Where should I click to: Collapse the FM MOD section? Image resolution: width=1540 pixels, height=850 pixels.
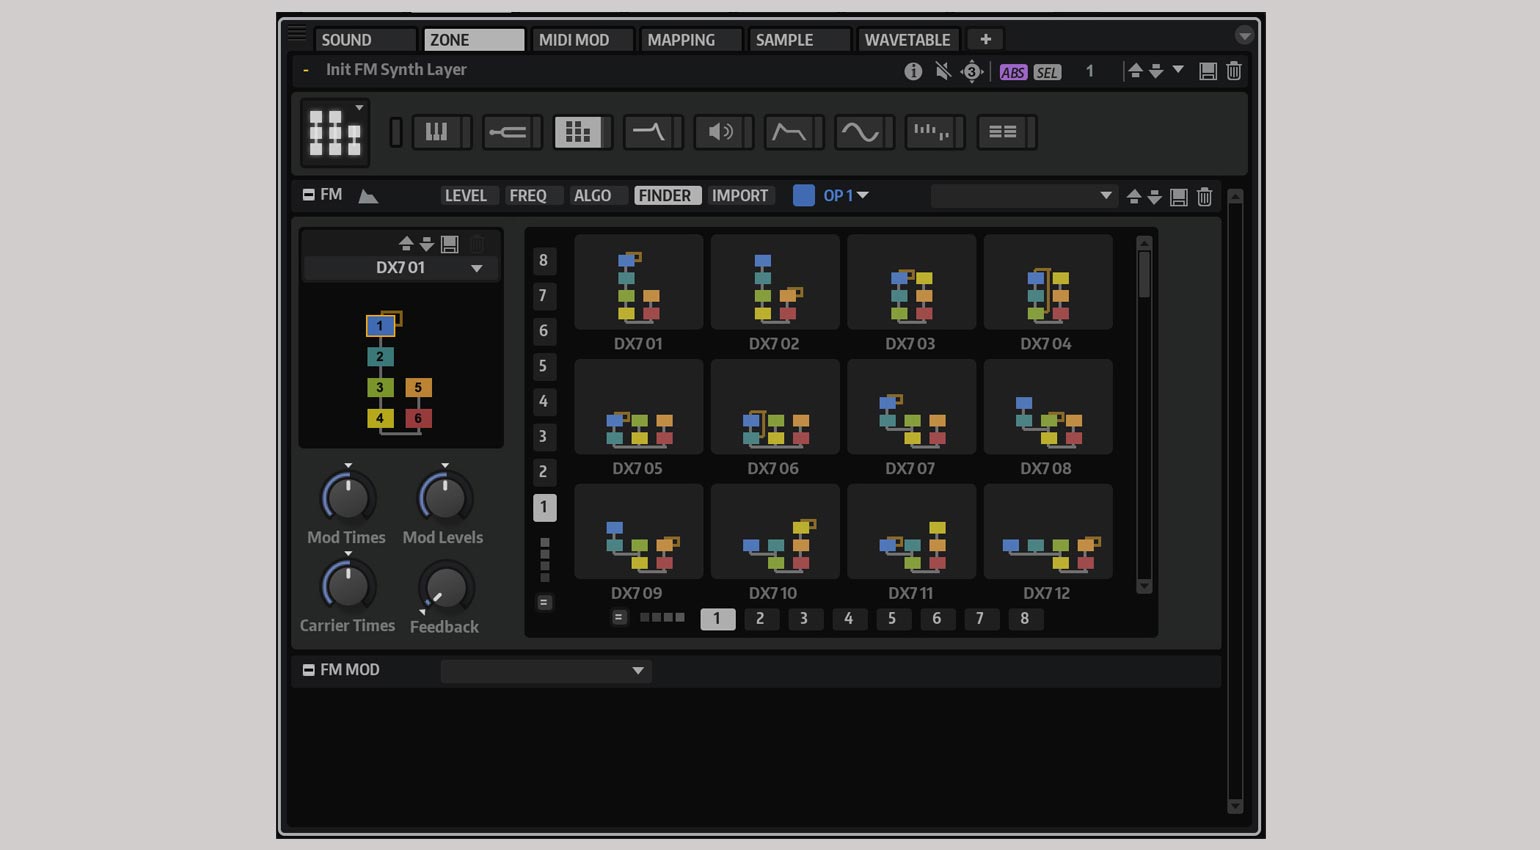(309, 670)
